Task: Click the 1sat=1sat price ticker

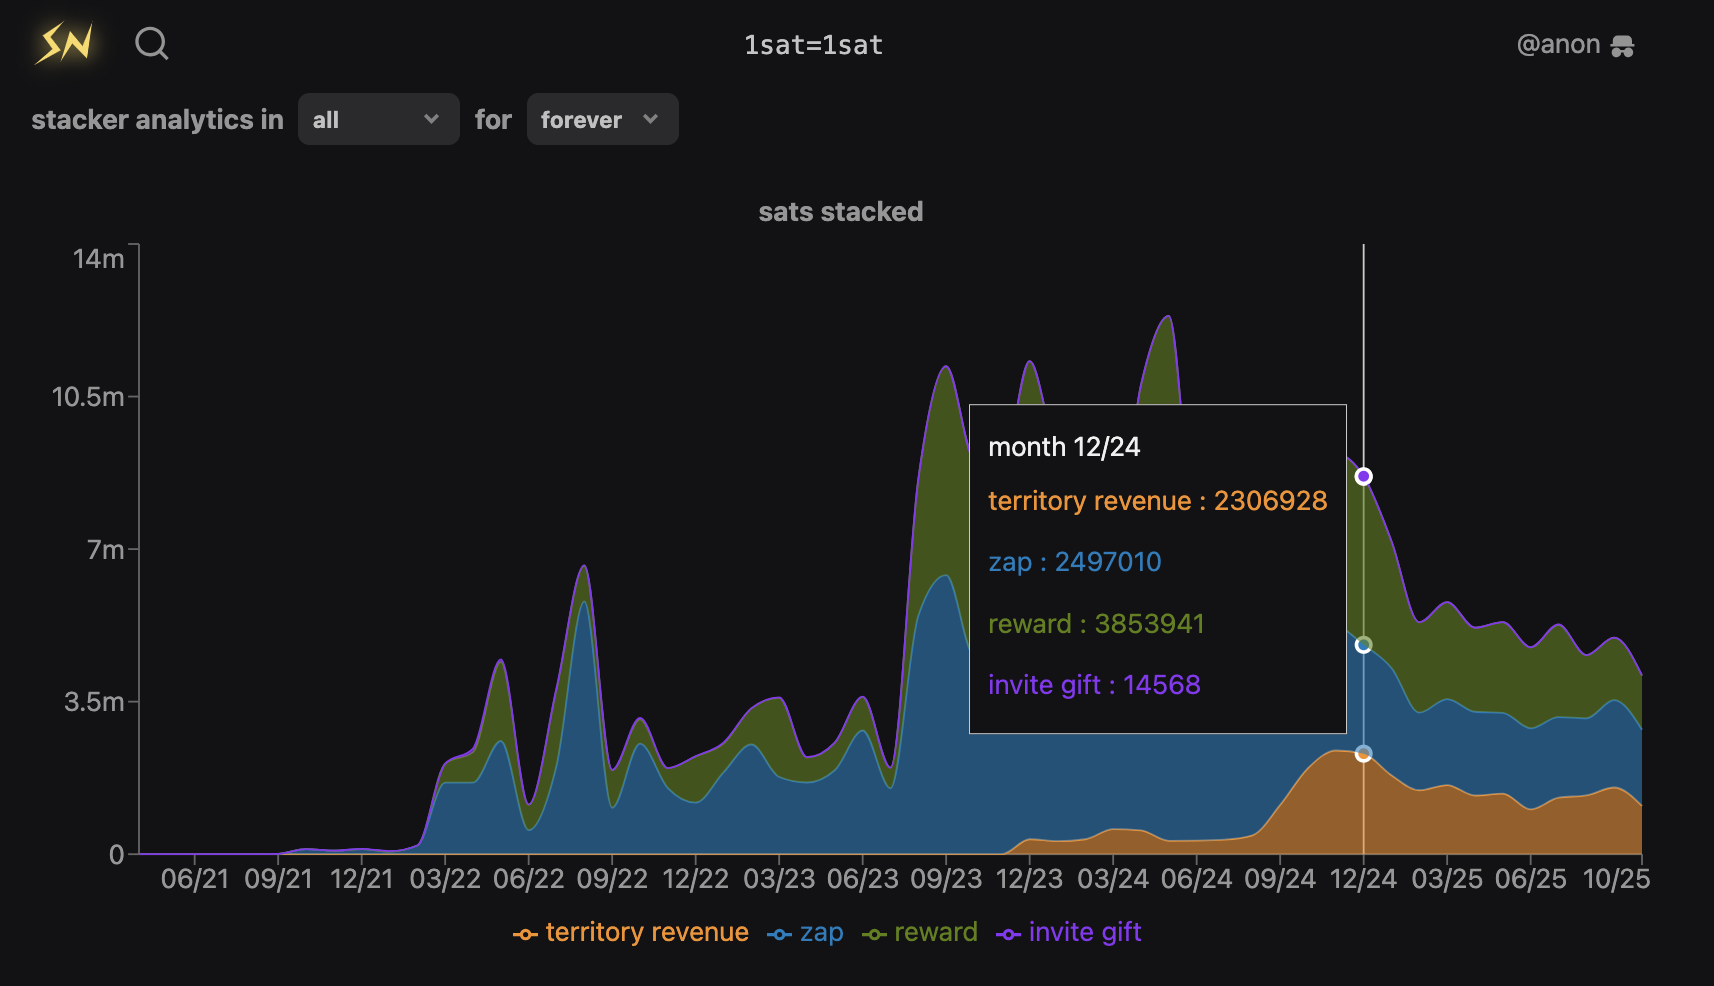Action: point(813,45)
